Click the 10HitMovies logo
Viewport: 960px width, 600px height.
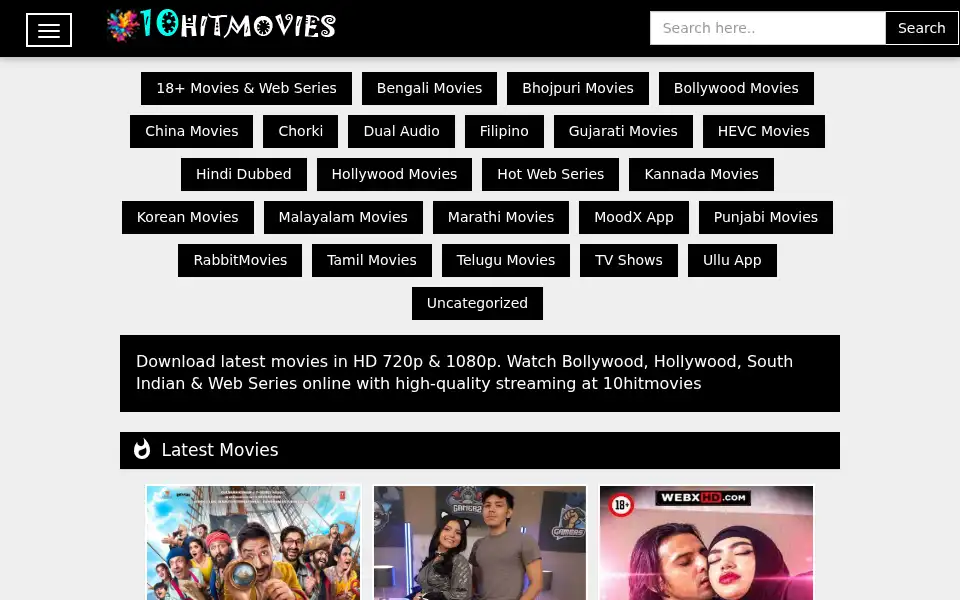221,26
